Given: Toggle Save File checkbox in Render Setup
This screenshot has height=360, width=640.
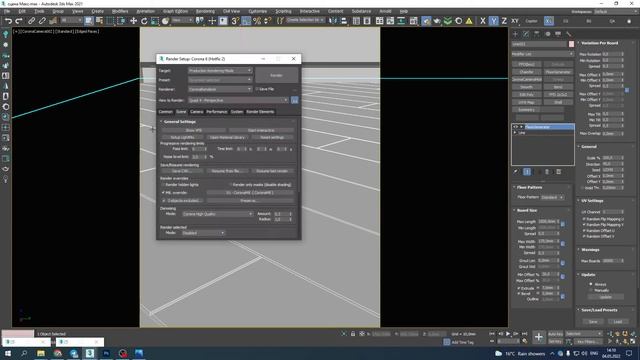Looking at the screenshot, I should (x=257, y=89).
